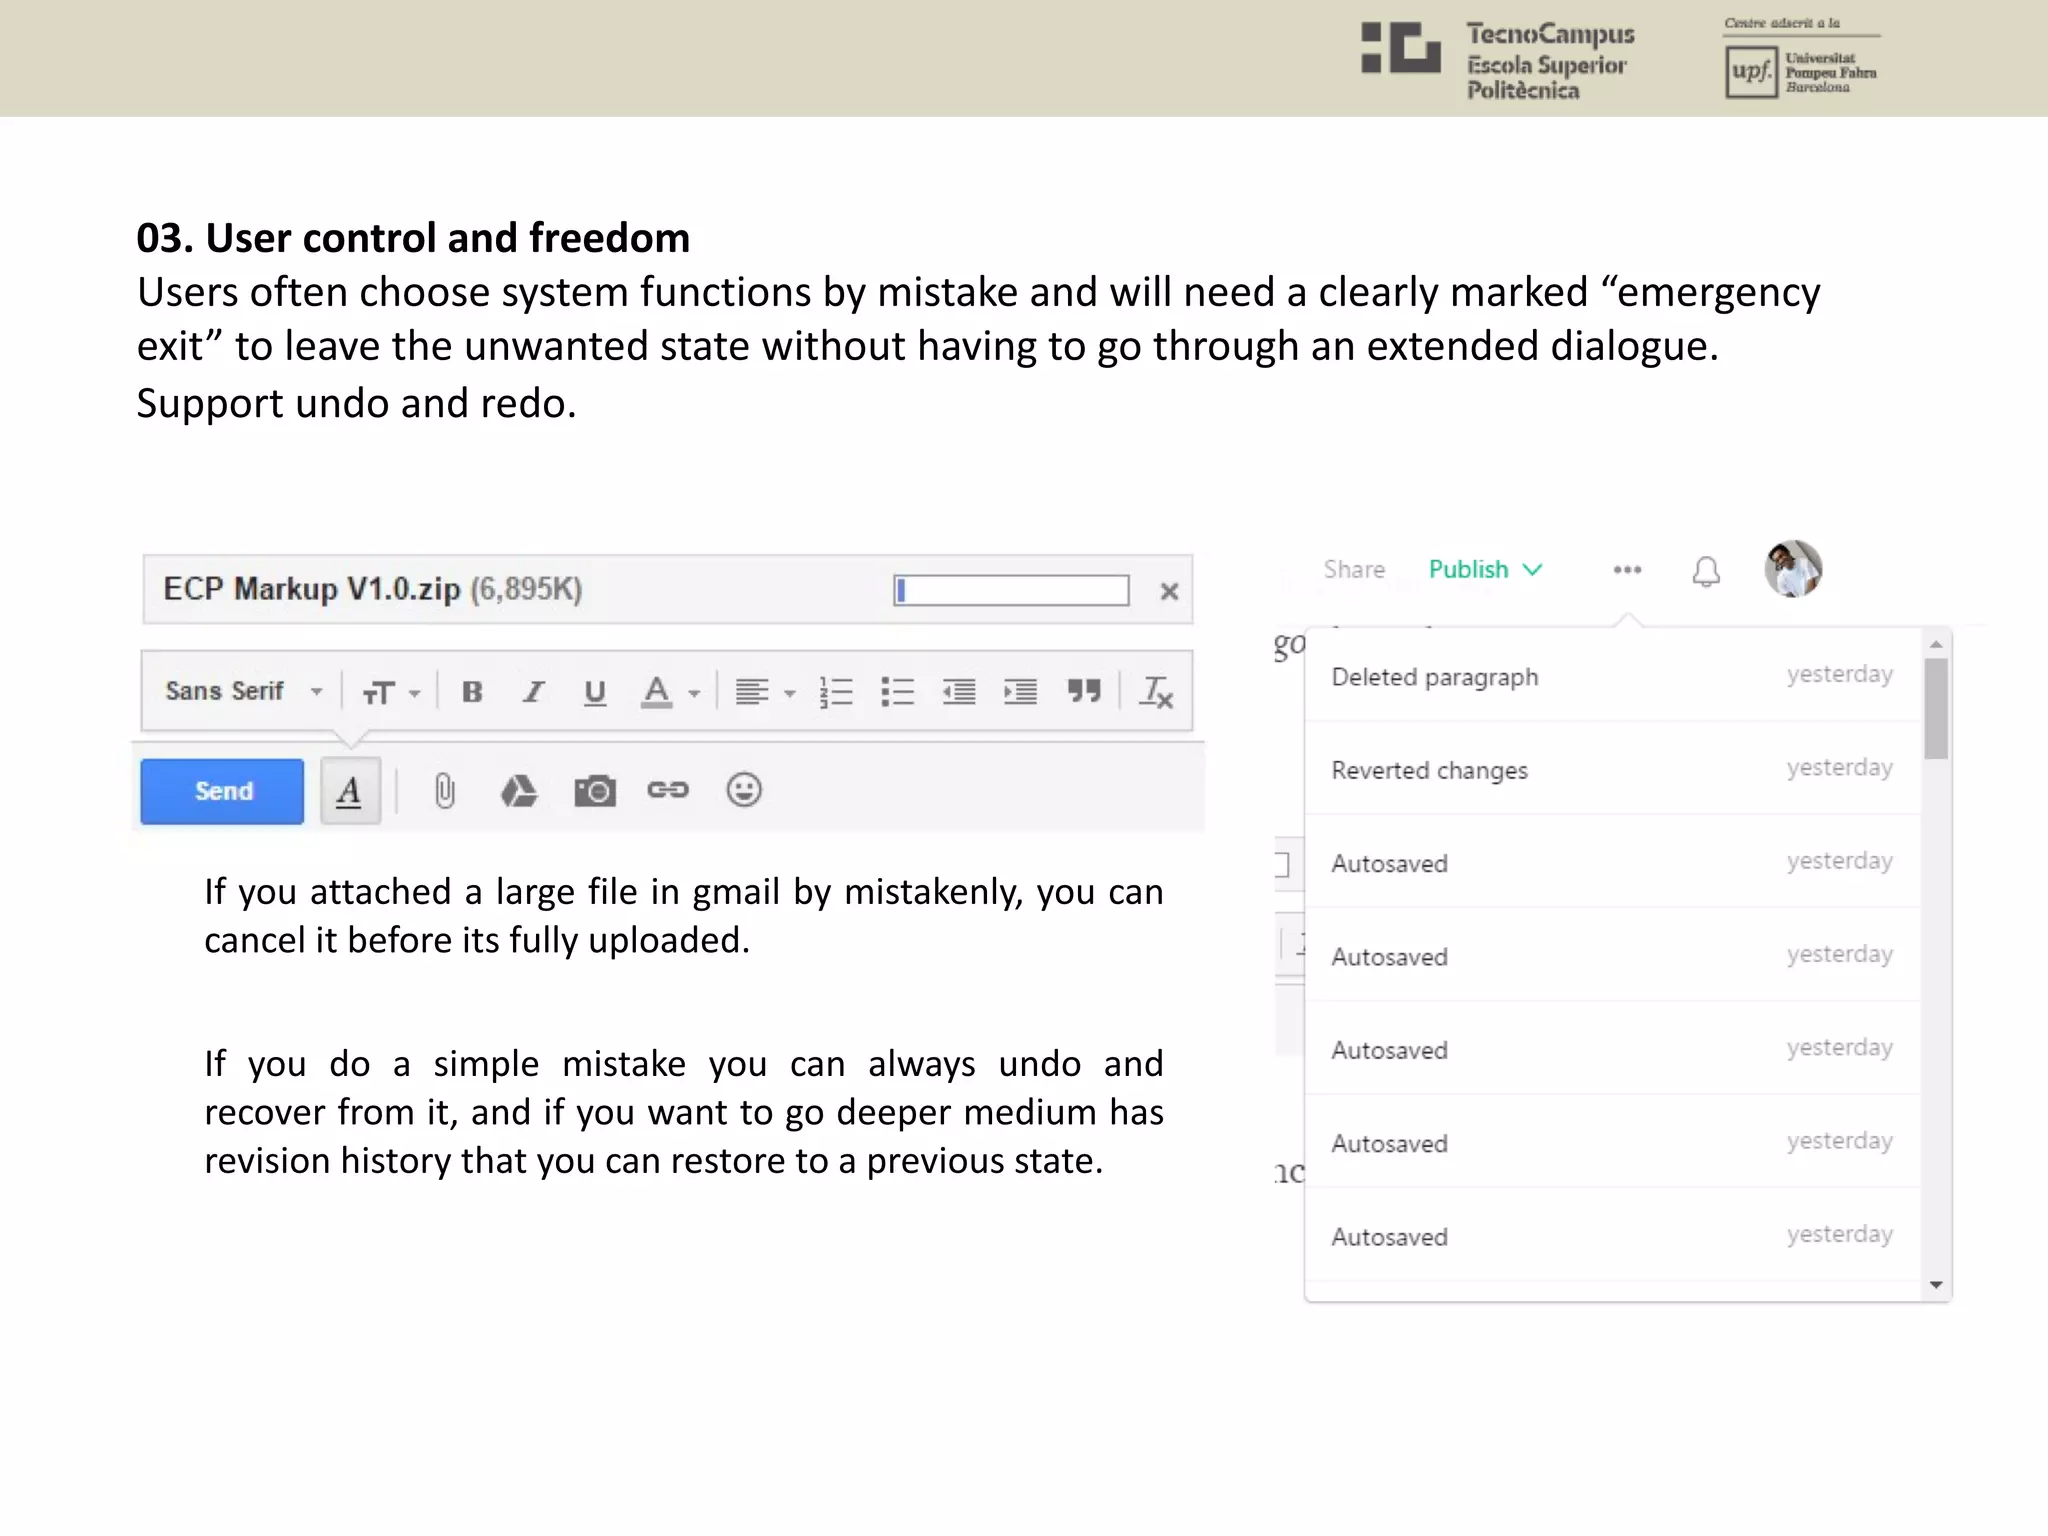The image size is (2048, 1536).
Task: Insert a link with chain icon
Action: point(668,791)
